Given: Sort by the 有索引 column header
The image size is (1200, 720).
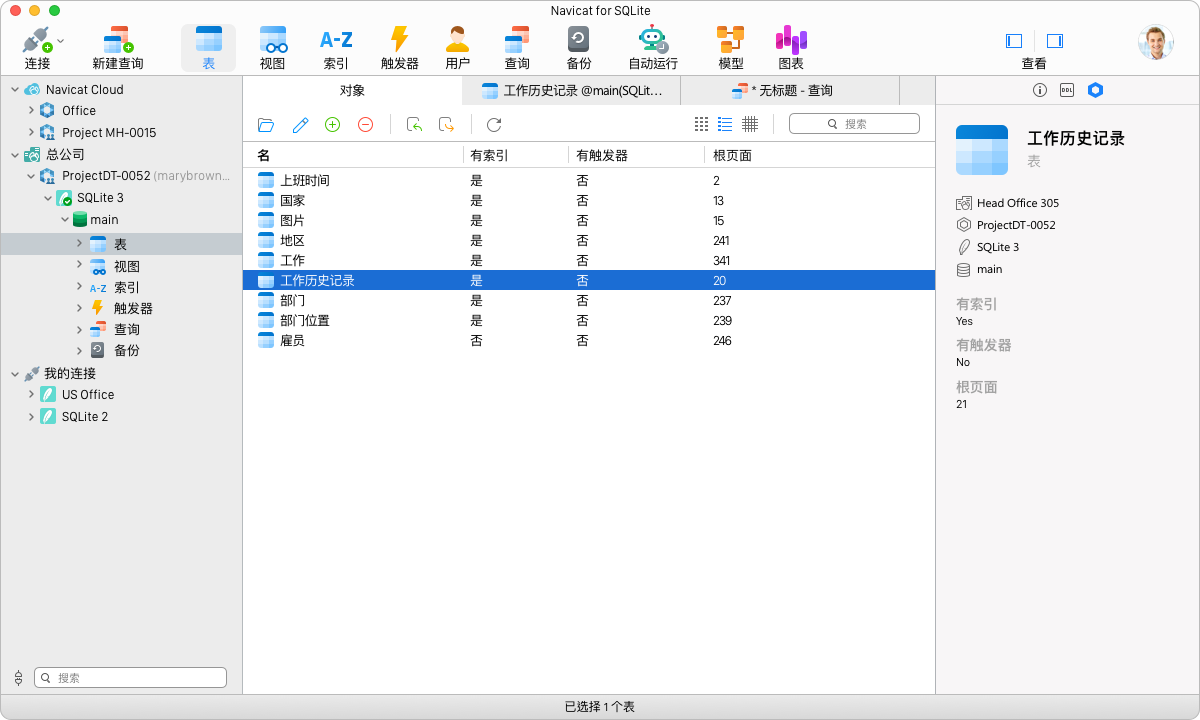Looking at the screenshot, I should click(517, 155).
